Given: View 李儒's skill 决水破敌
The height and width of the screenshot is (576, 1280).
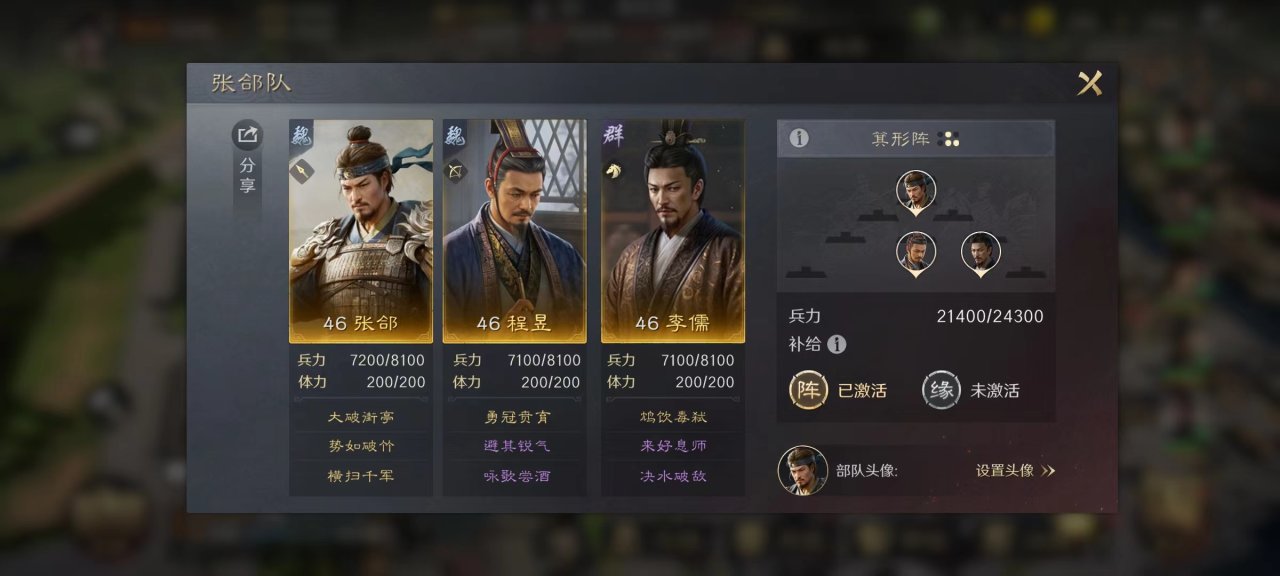Looking at the screenshot, I should click(673, 476).
